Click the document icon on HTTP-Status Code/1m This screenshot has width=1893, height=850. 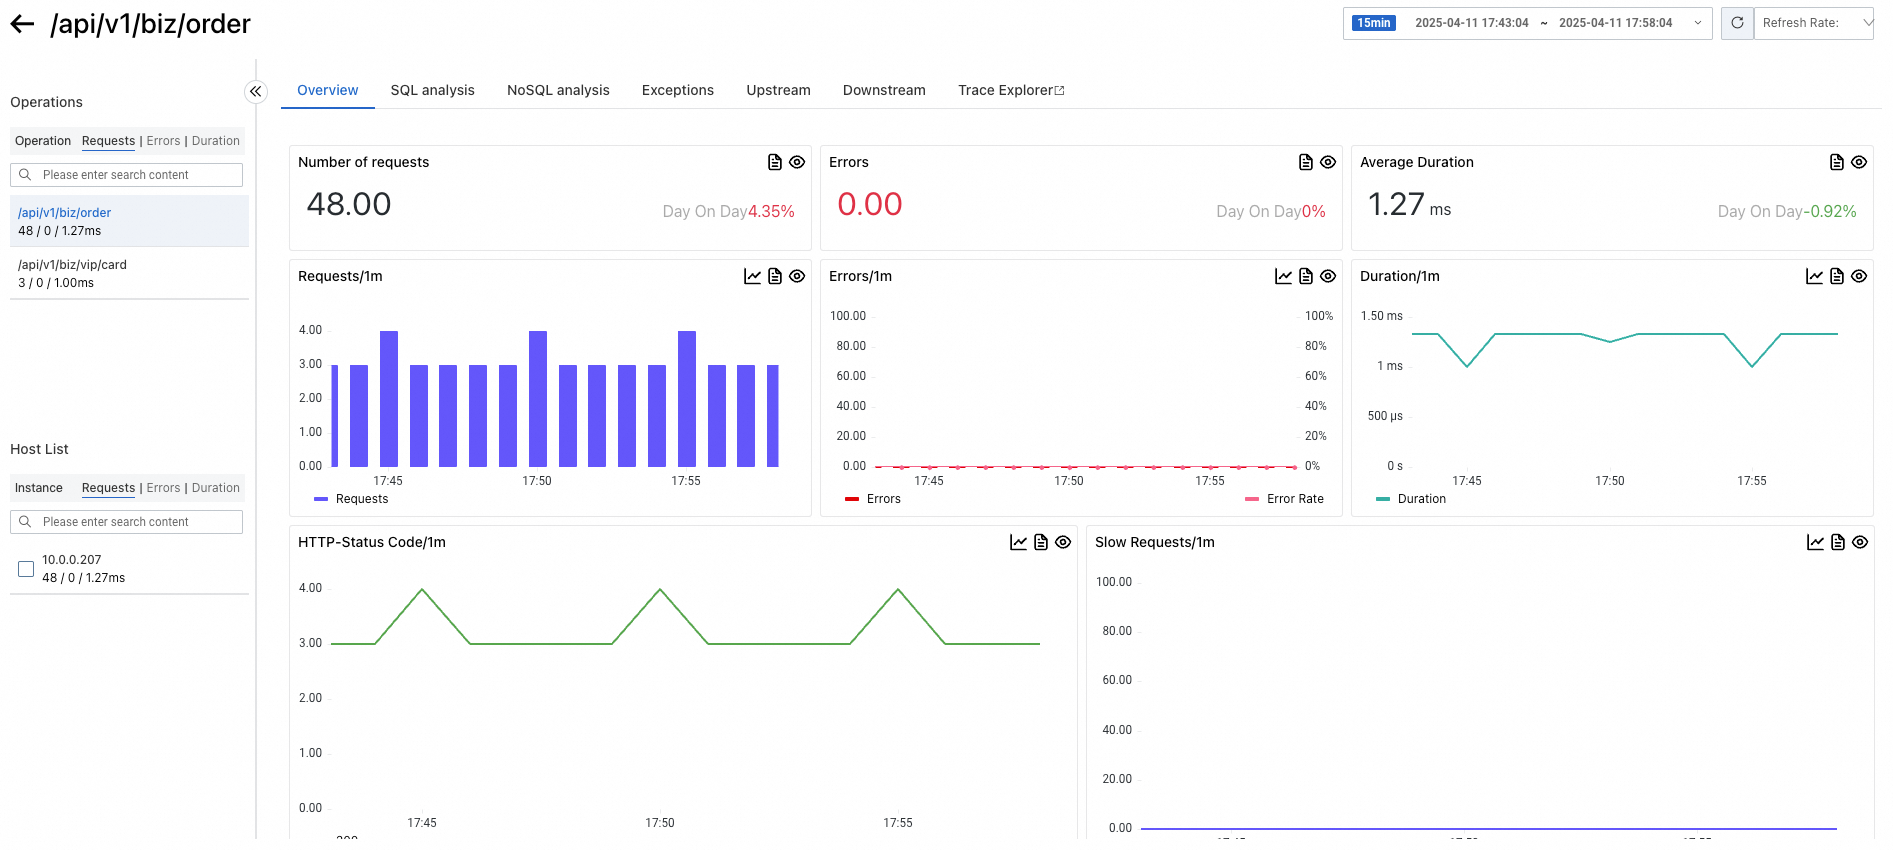pos(1041,542)
